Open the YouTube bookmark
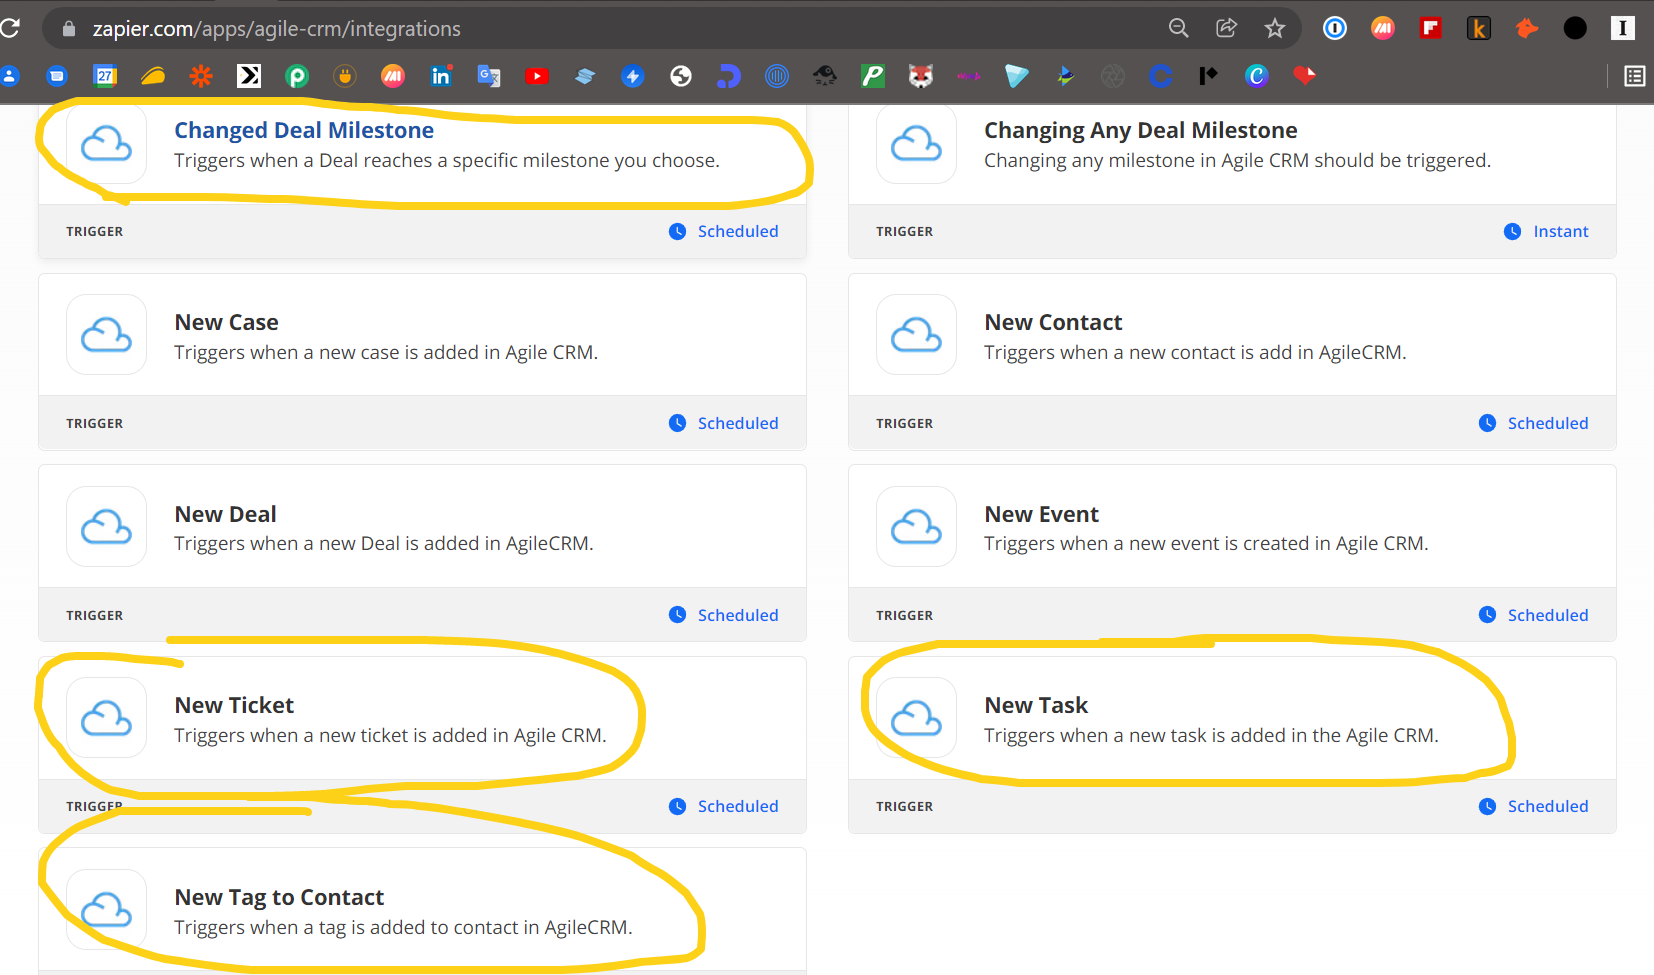This screenshot has height=975, width=1654. coord(537,76)
